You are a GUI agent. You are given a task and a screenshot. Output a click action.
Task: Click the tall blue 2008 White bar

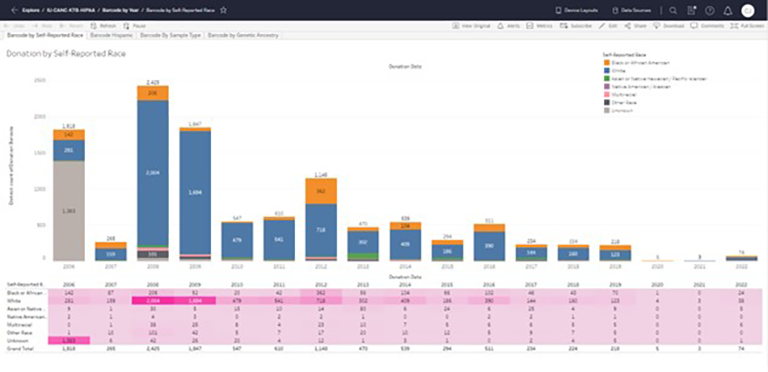point(153,172)
